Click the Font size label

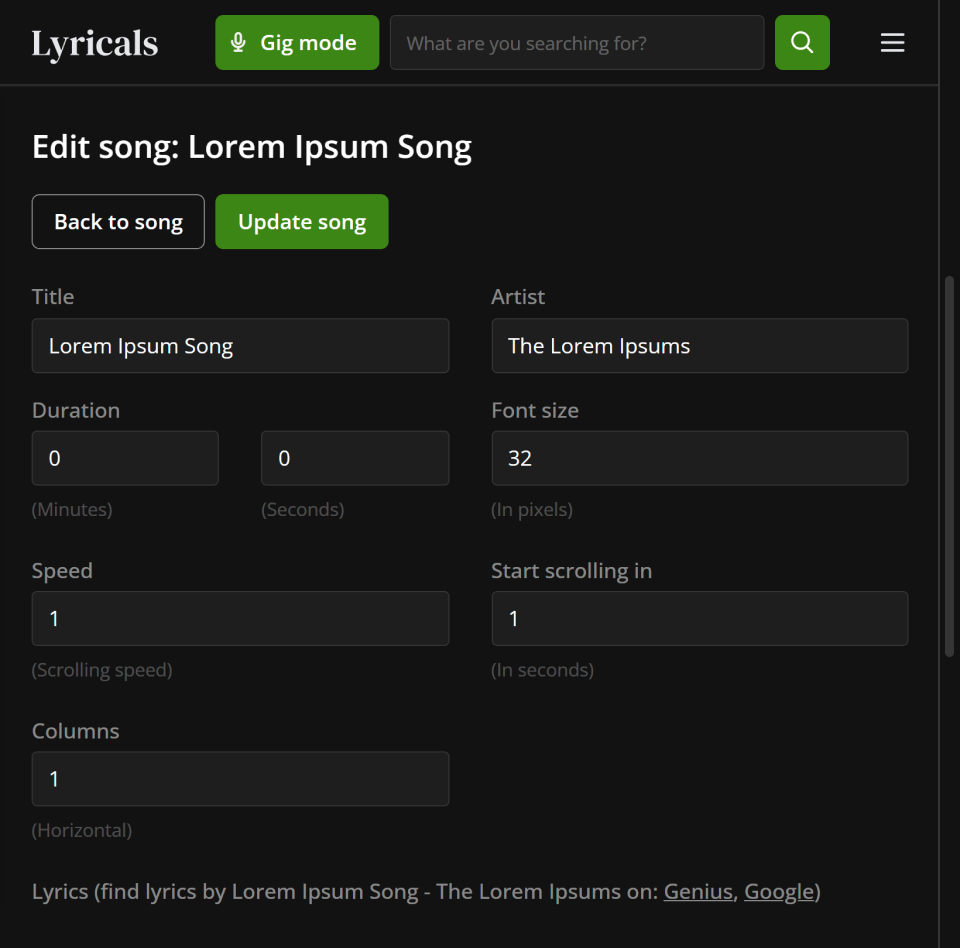pos(535,411)
